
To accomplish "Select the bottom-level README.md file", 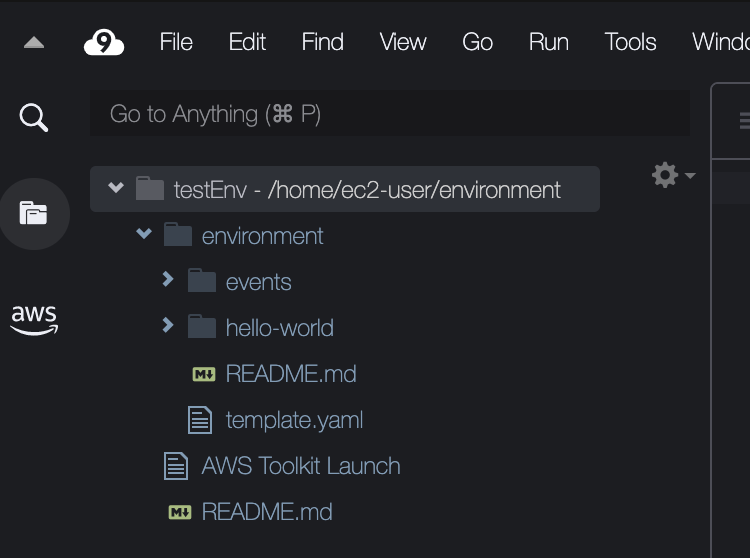I will tap(266, 512).
